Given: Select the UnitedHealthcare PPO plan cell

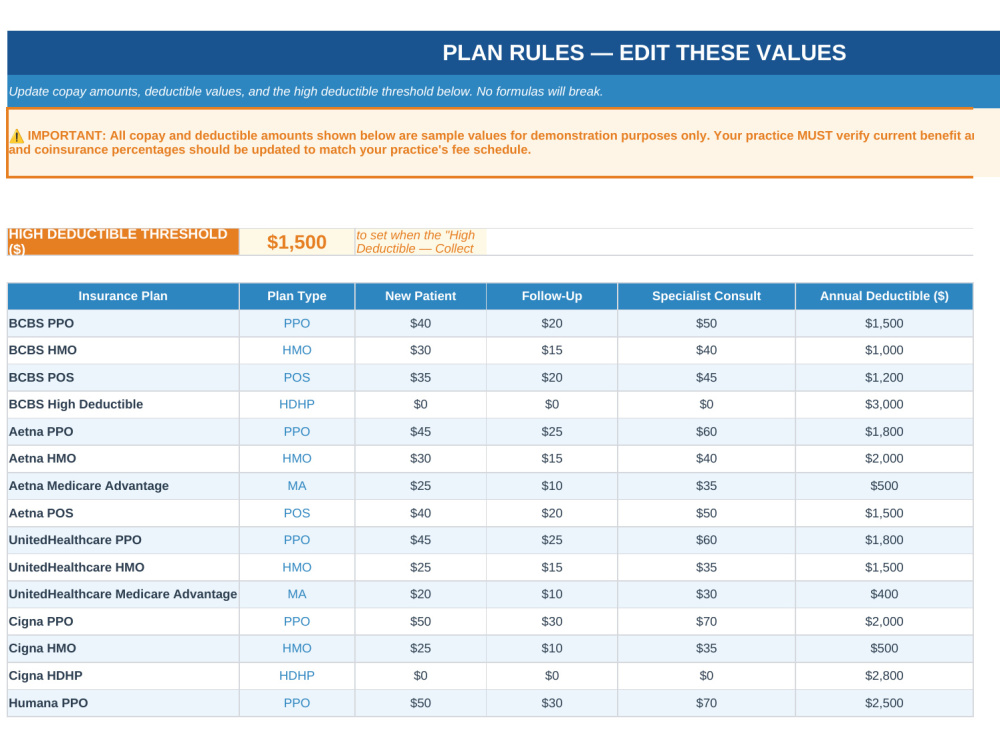Looking at the screenshot, I should (x=123, y=540).
